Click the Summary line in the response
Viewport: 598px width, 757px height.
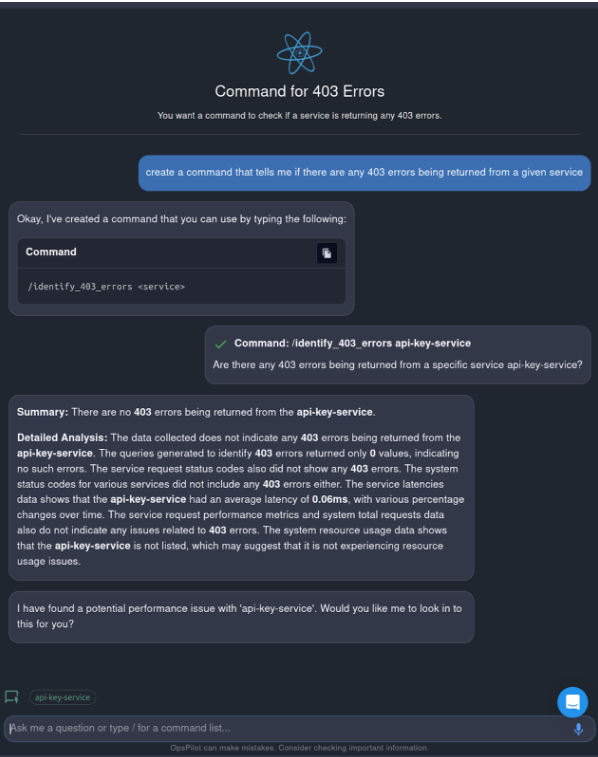[x=196, y=412]
